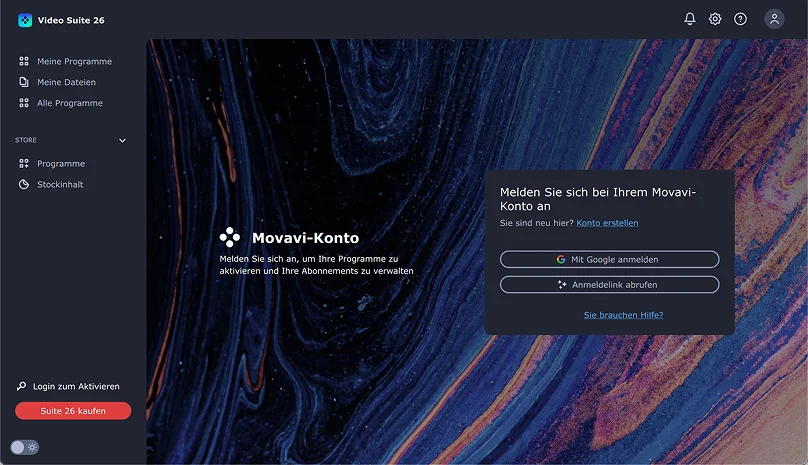Sign in with Mit Google anmelden

tap(610, 259)
